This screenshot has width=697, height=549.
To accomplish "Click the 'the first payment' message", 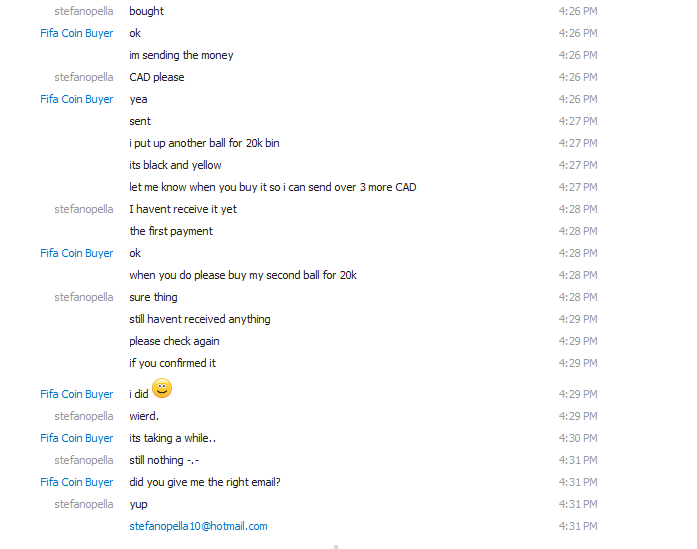I will pyautogui.click(x=171, y=231).
